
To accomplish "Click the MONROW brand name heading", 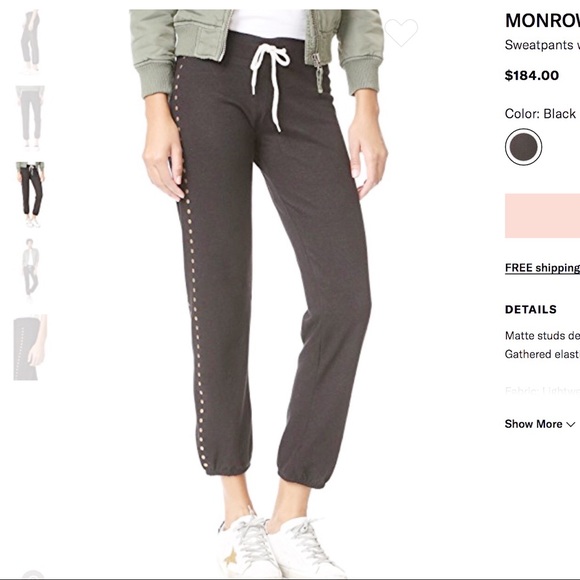I will coord(542,21).
